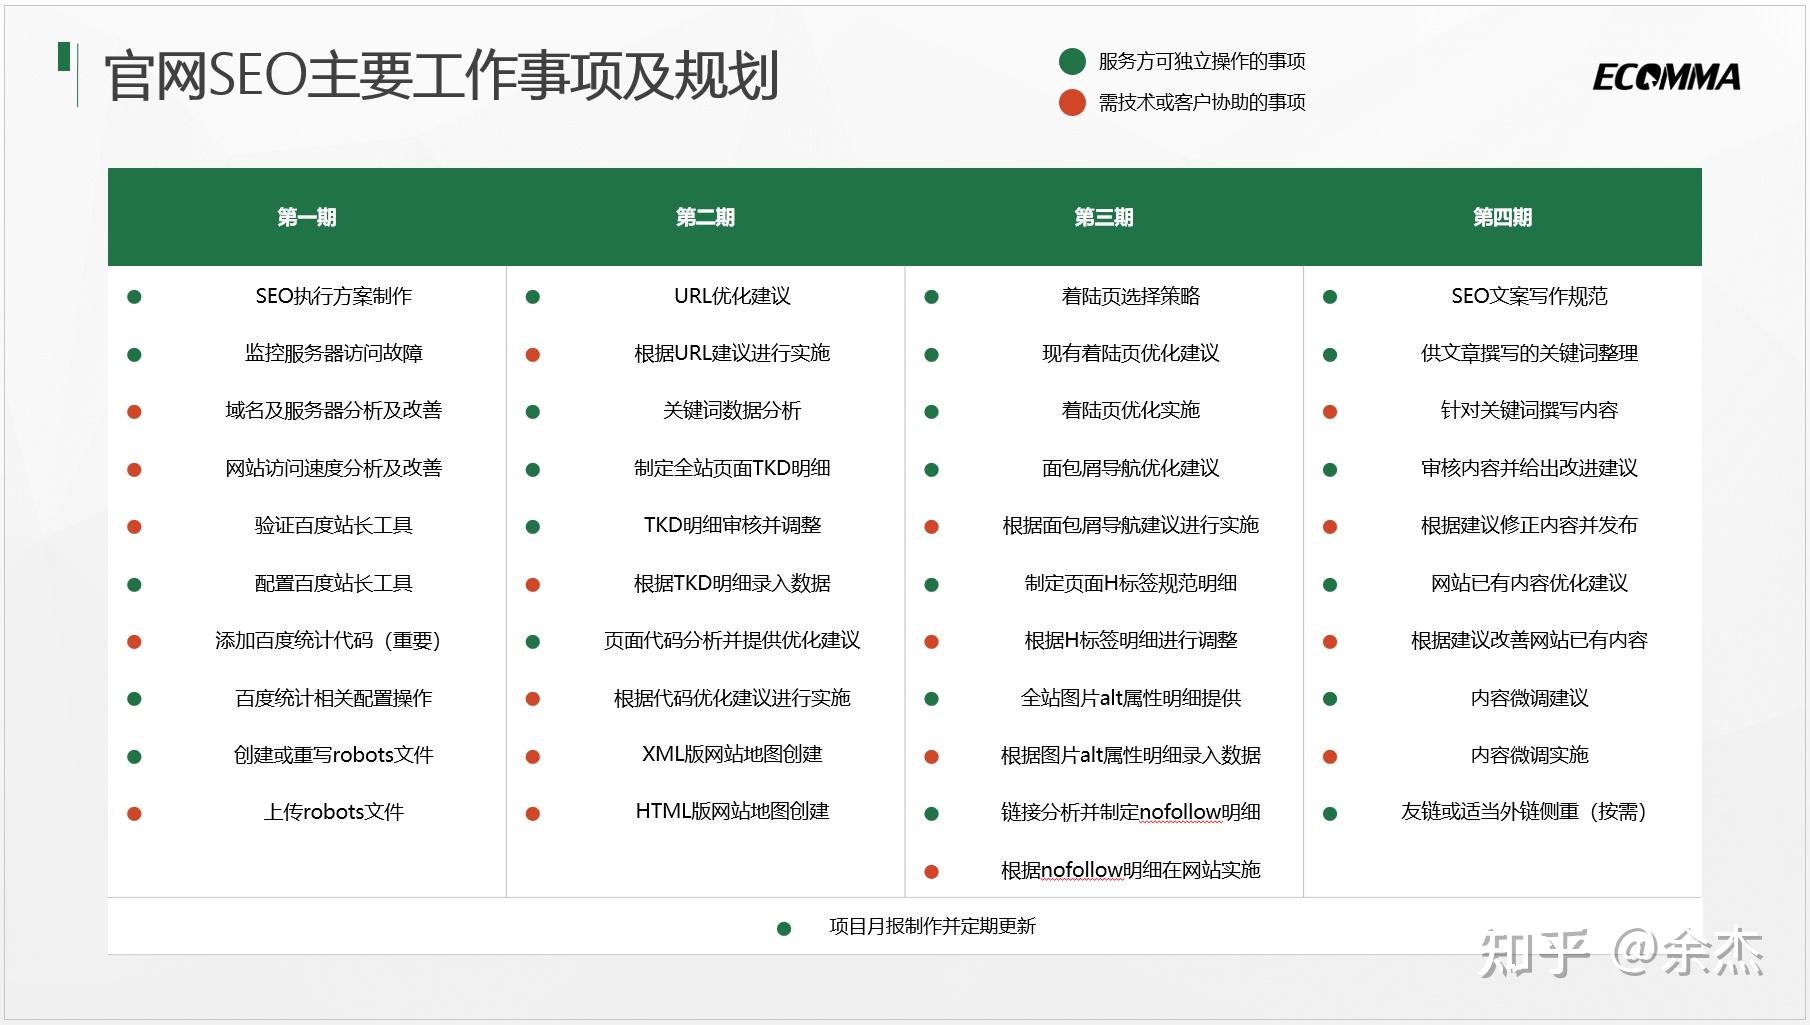Image resolution: width=1810 pixels, height=1025 pixels.
Task: Click the item 面包屑导航优化建议
Action: pyautogui.click(x=1131, y=468)
